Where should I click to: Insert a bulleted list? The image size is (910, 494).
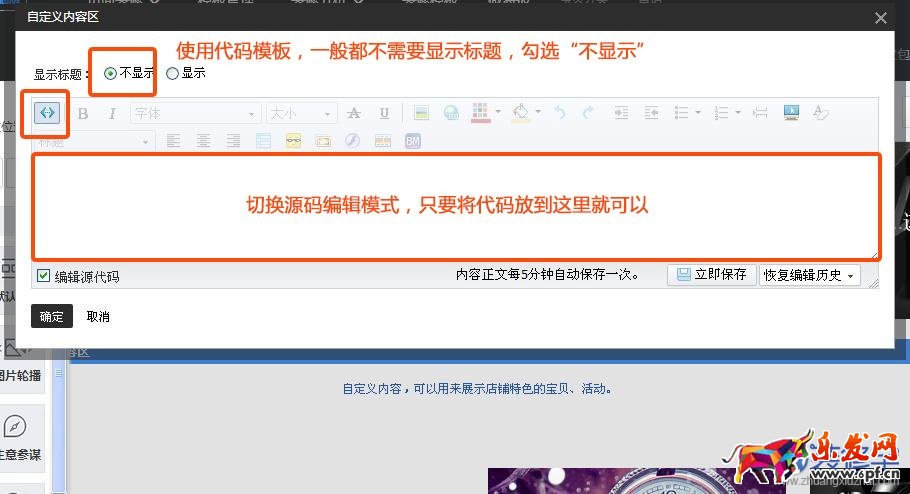(x=681, y=113)
